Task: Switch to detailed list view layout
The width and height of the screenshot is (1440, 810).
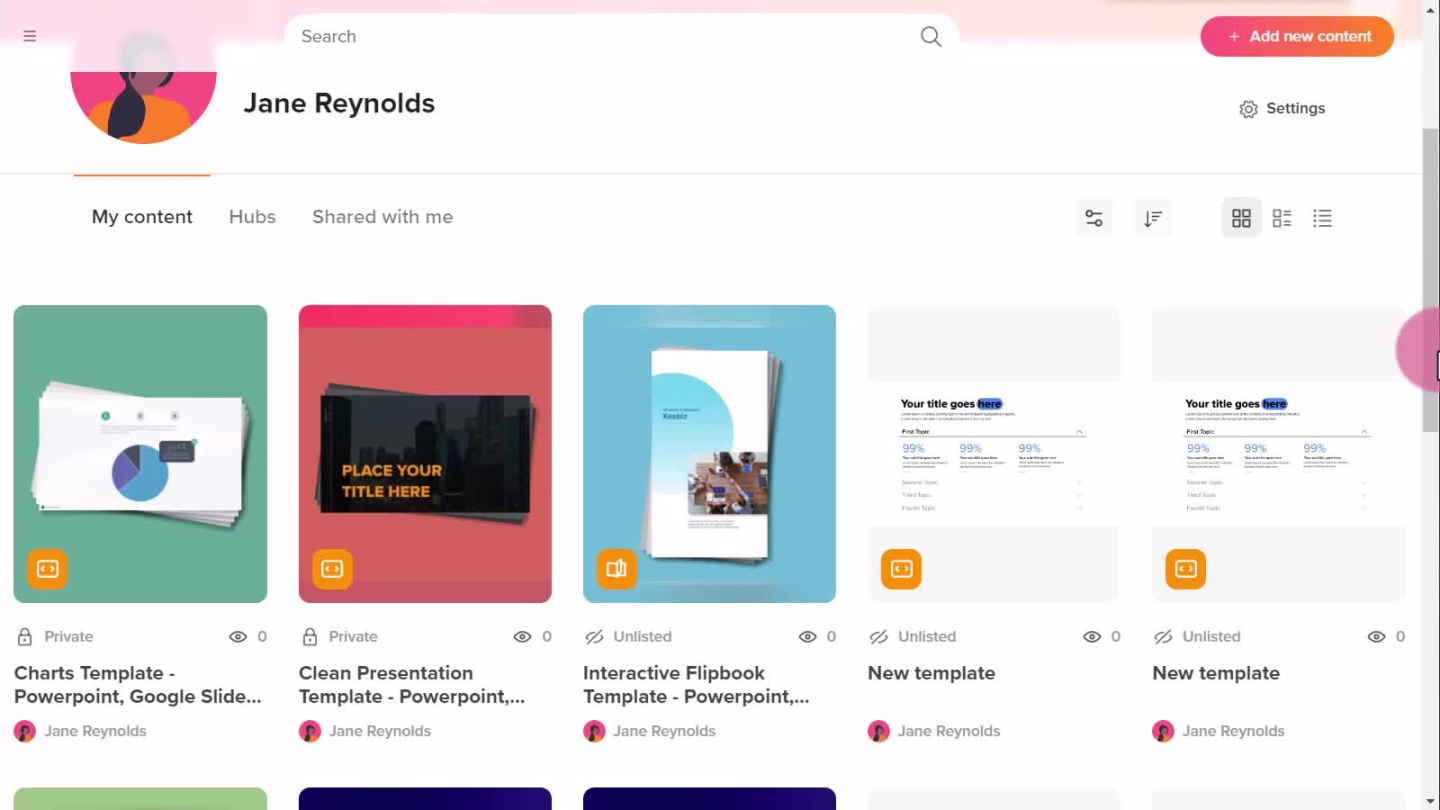Action: coord(1282,218)
